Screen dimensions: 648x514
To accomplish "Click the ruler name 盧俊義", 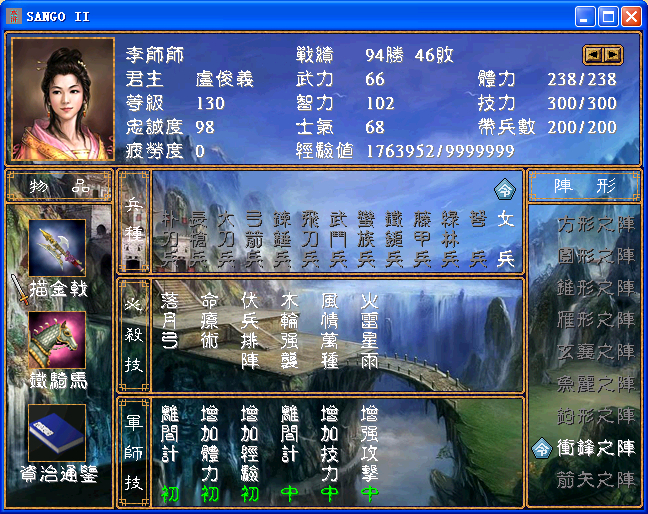I will tap(224, 79).
